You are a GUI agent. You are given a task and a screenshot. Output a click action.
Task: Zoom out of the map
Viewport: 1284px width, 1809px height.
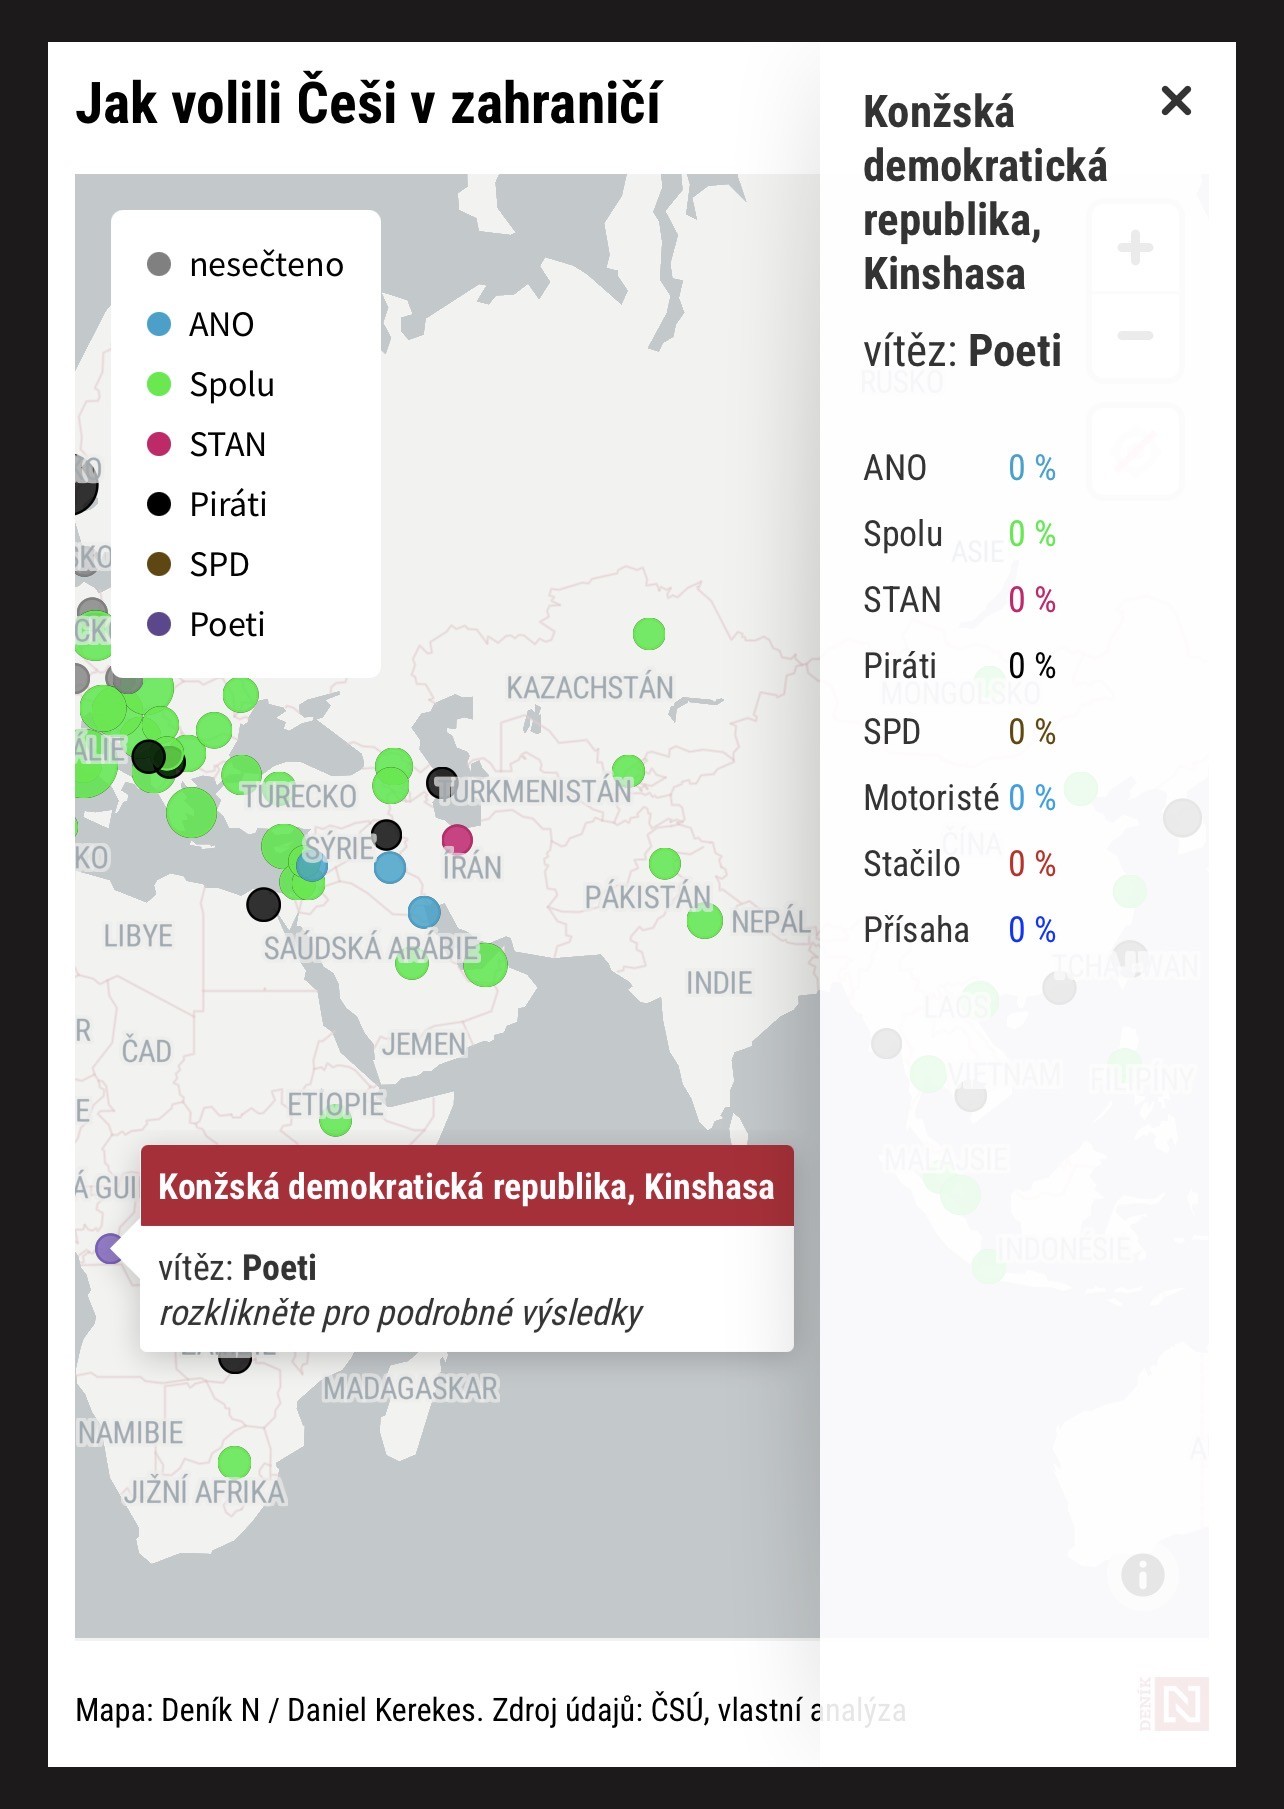pyautogui.click(x=1135, y=336)
